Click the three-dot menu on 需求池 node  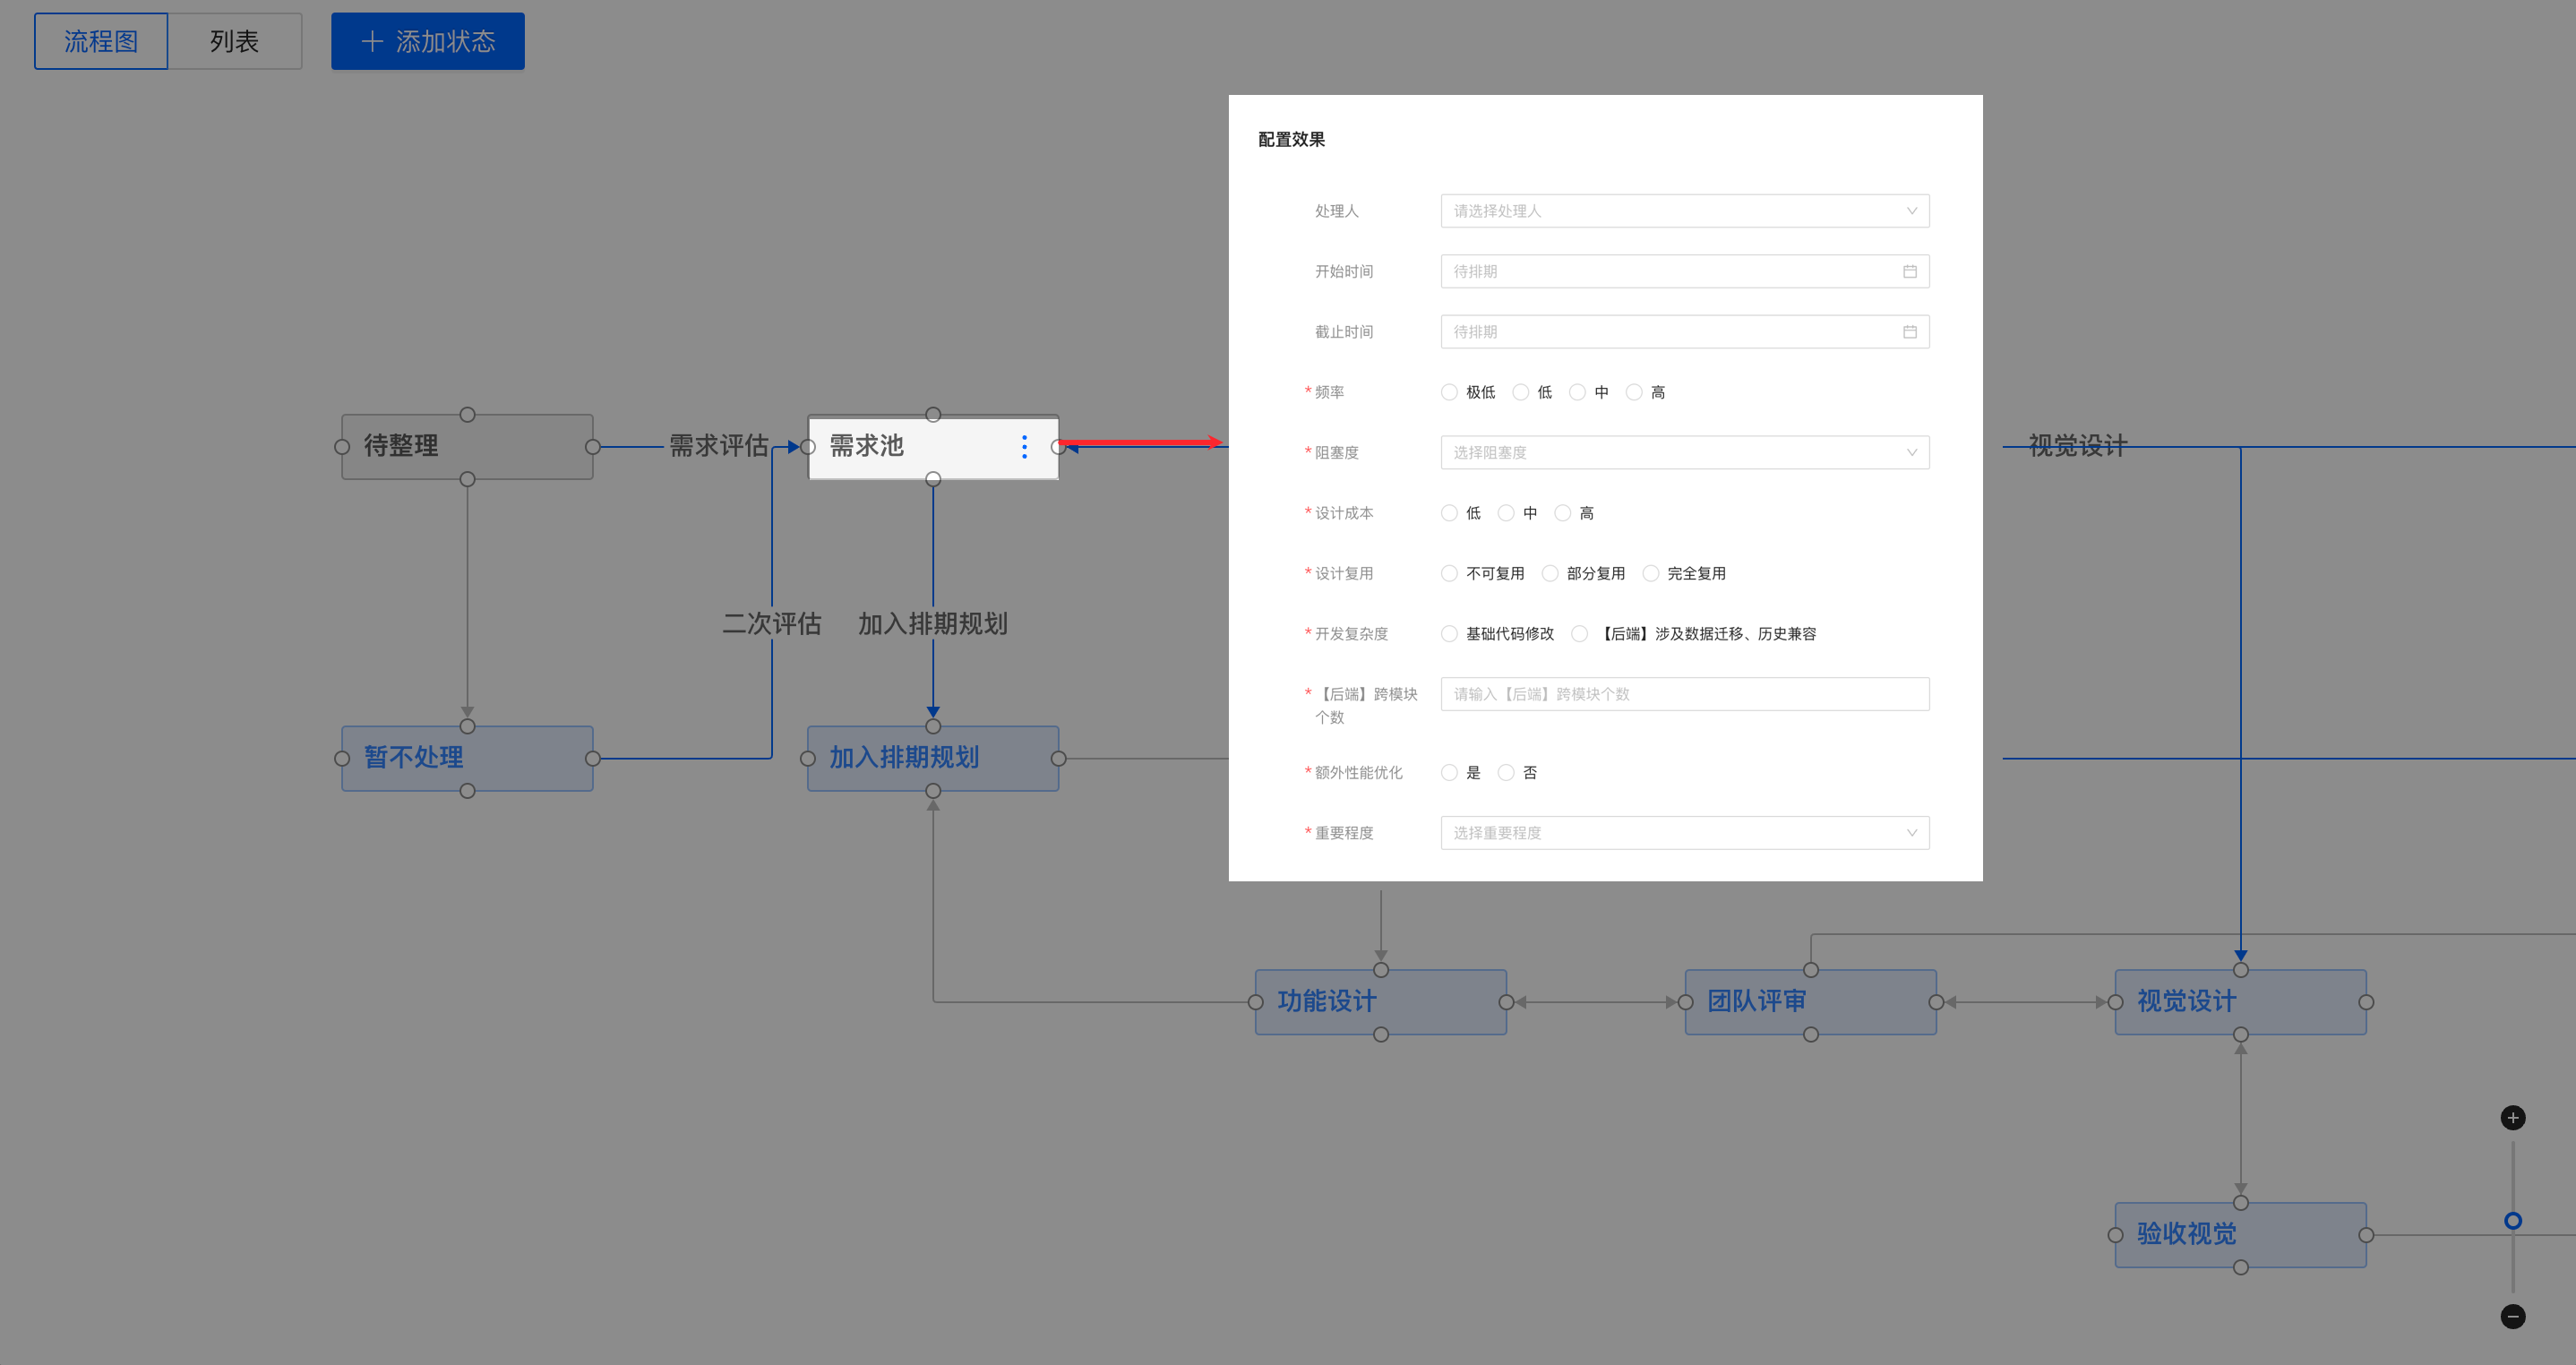click(x=1024, y=447)
